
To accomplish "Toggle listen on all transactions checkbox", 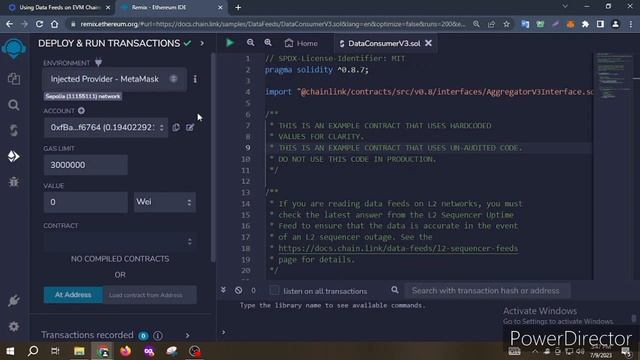I will (274, 290).
